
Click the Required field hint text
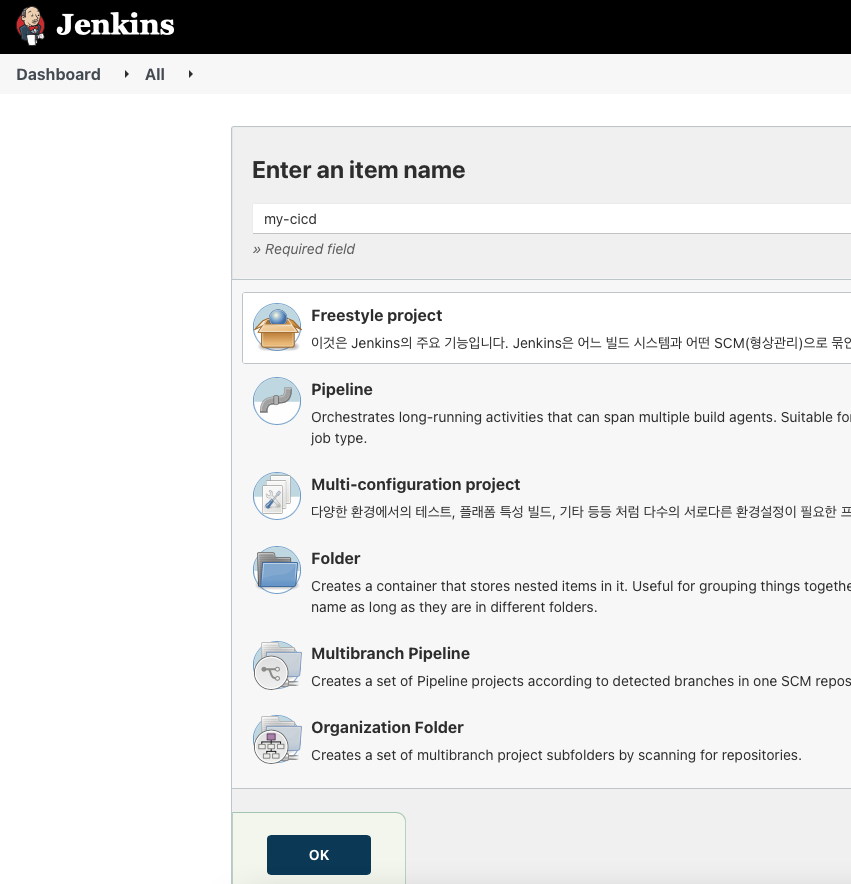pos(303,249)
